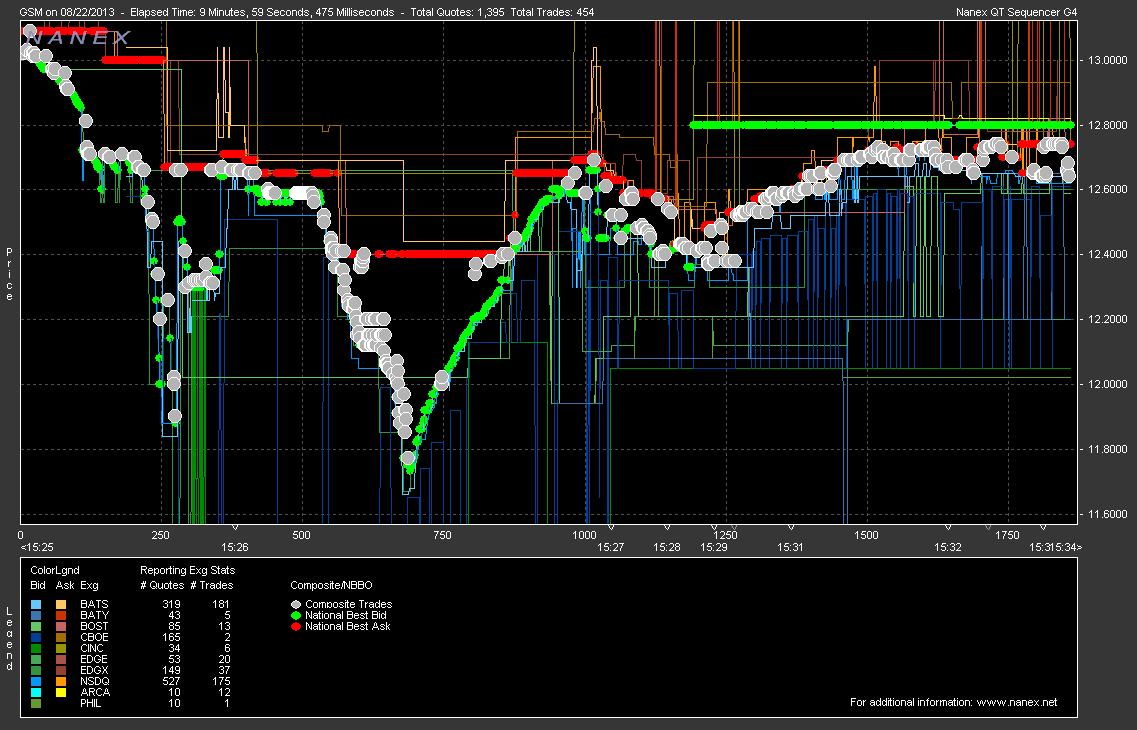Image resolution: width=1137 pixels, height=730 pixels.
Task: Click the 'Total Trades: 454' header text
Action: [x=553, y=12]
